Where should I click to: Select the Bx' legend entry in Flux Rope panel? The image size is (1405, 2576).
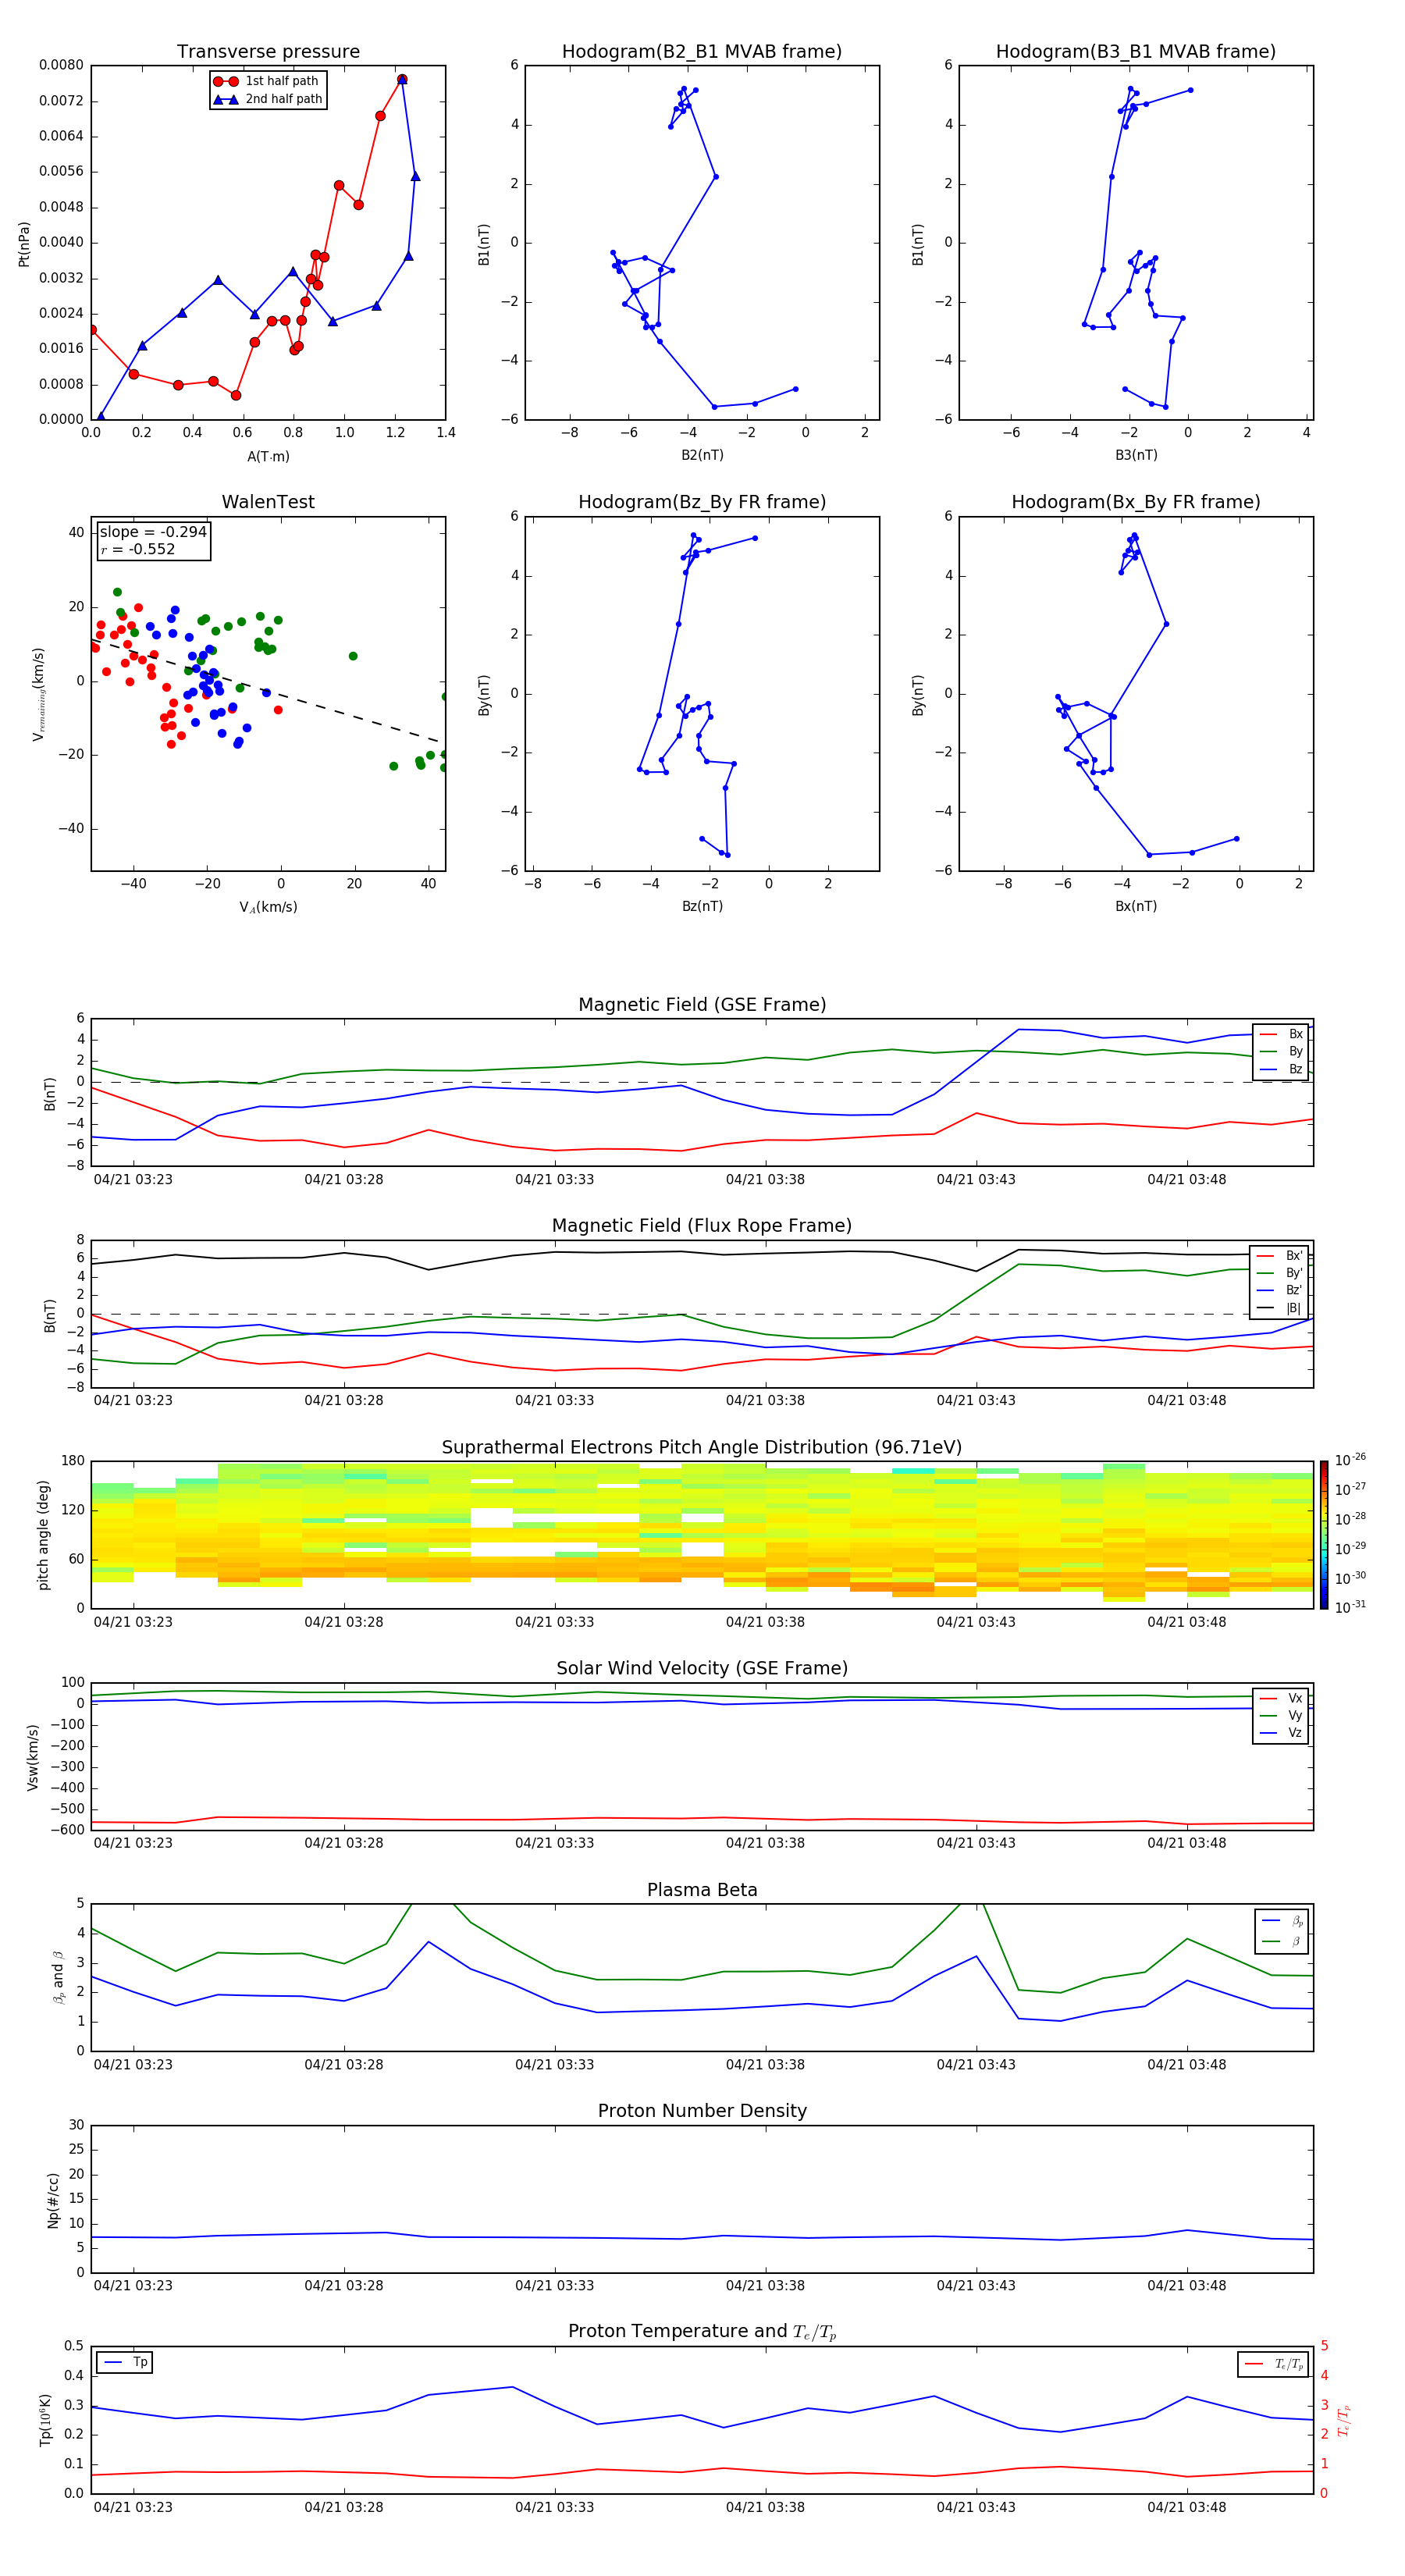tap(1279, 1256)
